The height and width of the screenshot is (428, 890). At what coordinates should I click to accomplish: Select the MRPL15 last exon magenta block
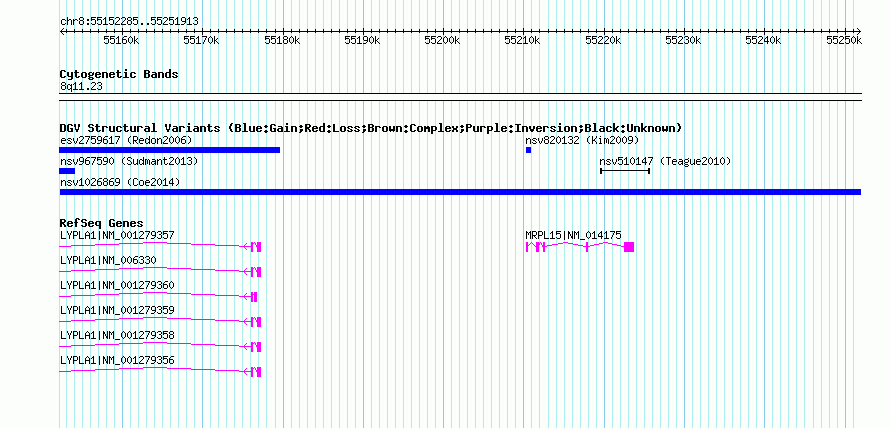point(629,246)
